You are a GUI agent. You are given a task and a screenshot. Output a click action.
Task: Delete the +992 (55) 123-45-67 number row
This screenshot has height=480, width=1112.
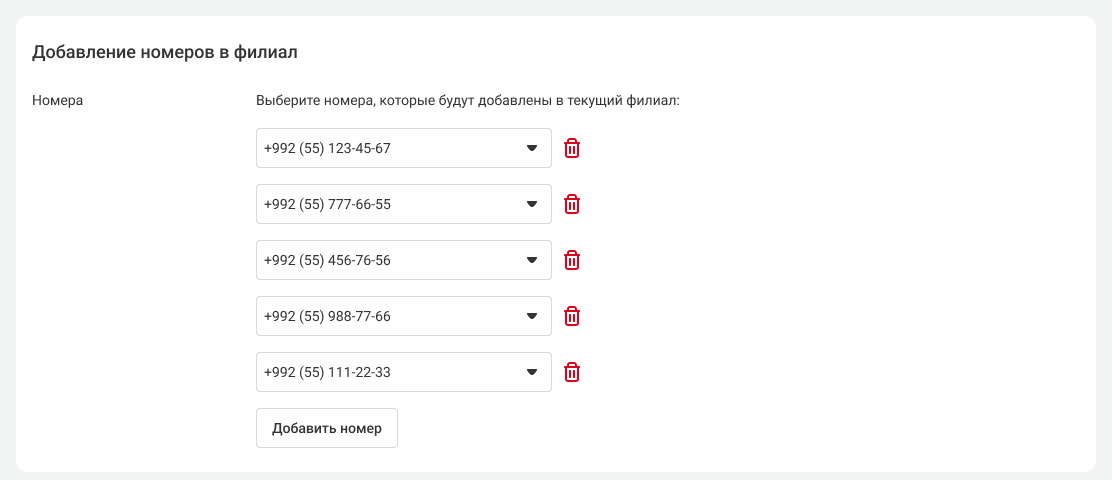click(572, 148)
